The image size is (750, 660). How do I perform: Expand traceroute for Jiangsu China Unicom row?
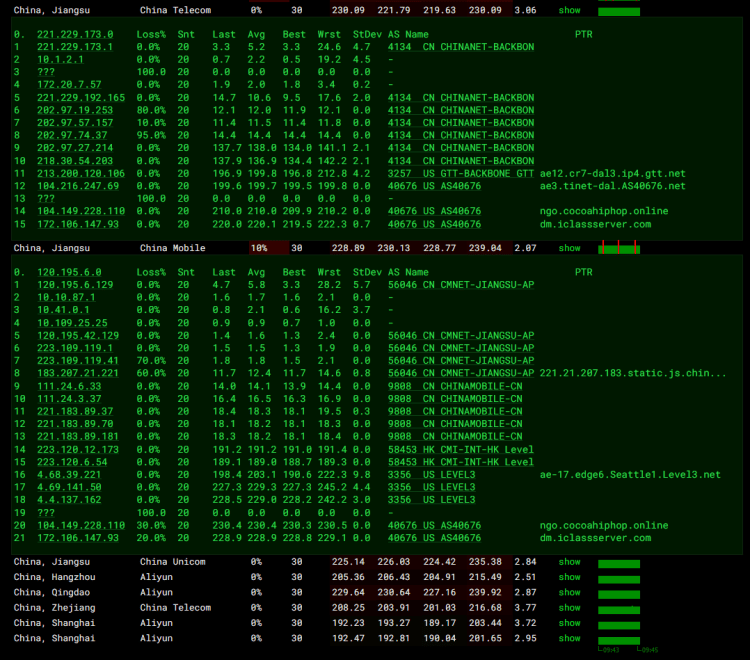point(569,562)
